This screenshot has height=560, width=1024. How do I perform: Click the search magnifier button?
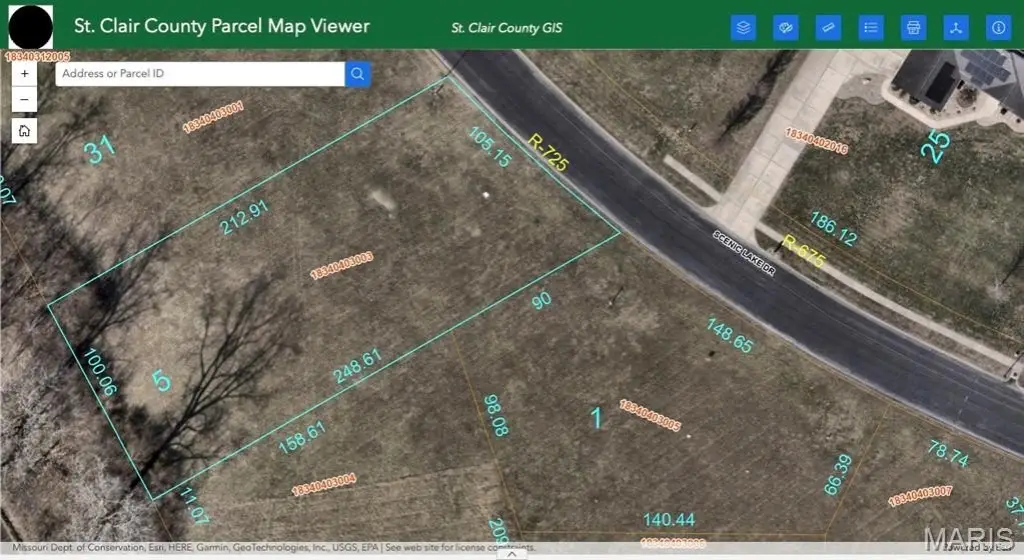pos(357,74)
